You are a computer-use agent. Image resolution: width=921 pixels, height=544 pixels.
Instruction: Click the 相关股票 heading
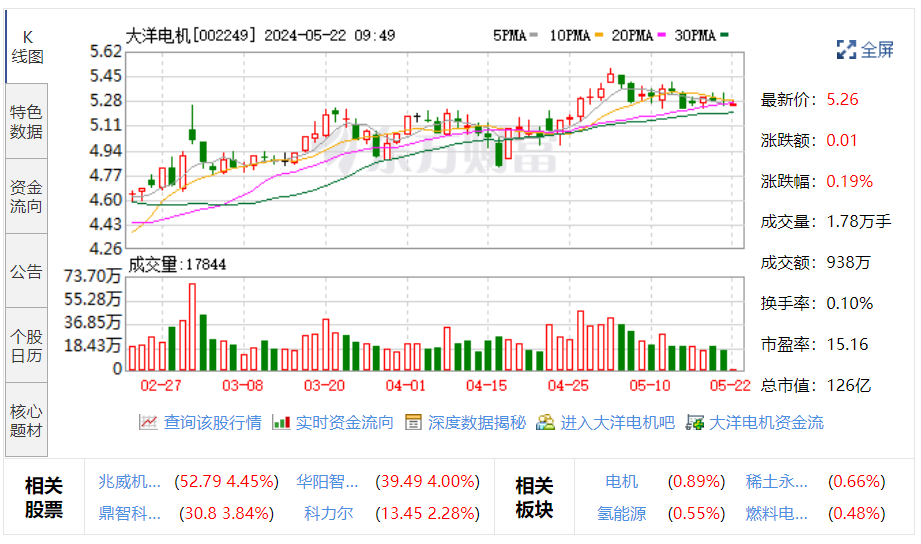tap(43, 498)
